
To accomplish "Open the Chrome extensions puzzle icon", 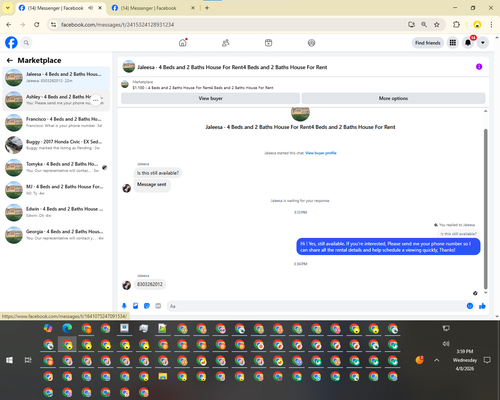I will 456,25.
